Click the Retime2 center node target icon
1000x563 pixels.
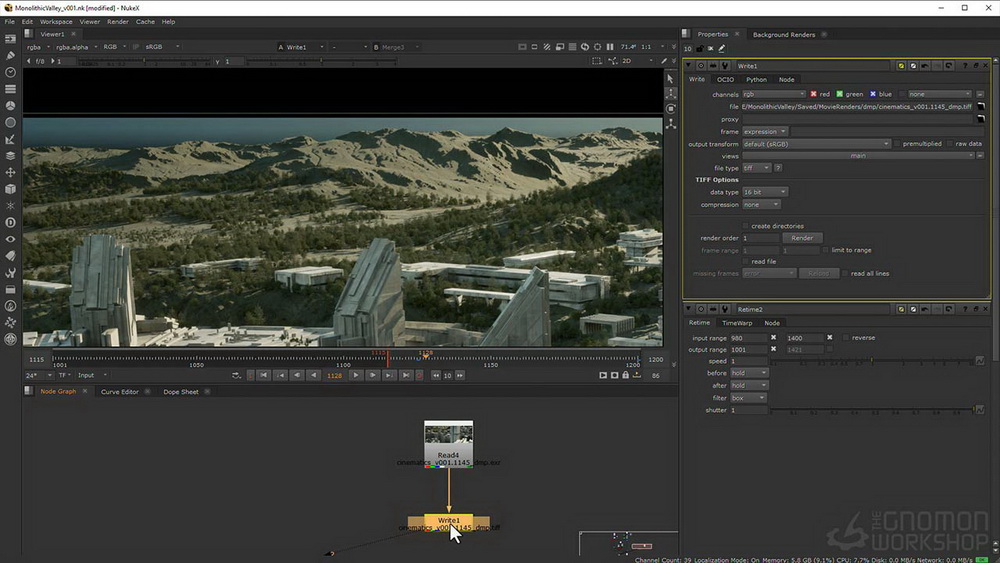pyautogui.click(x=700, y=309)
